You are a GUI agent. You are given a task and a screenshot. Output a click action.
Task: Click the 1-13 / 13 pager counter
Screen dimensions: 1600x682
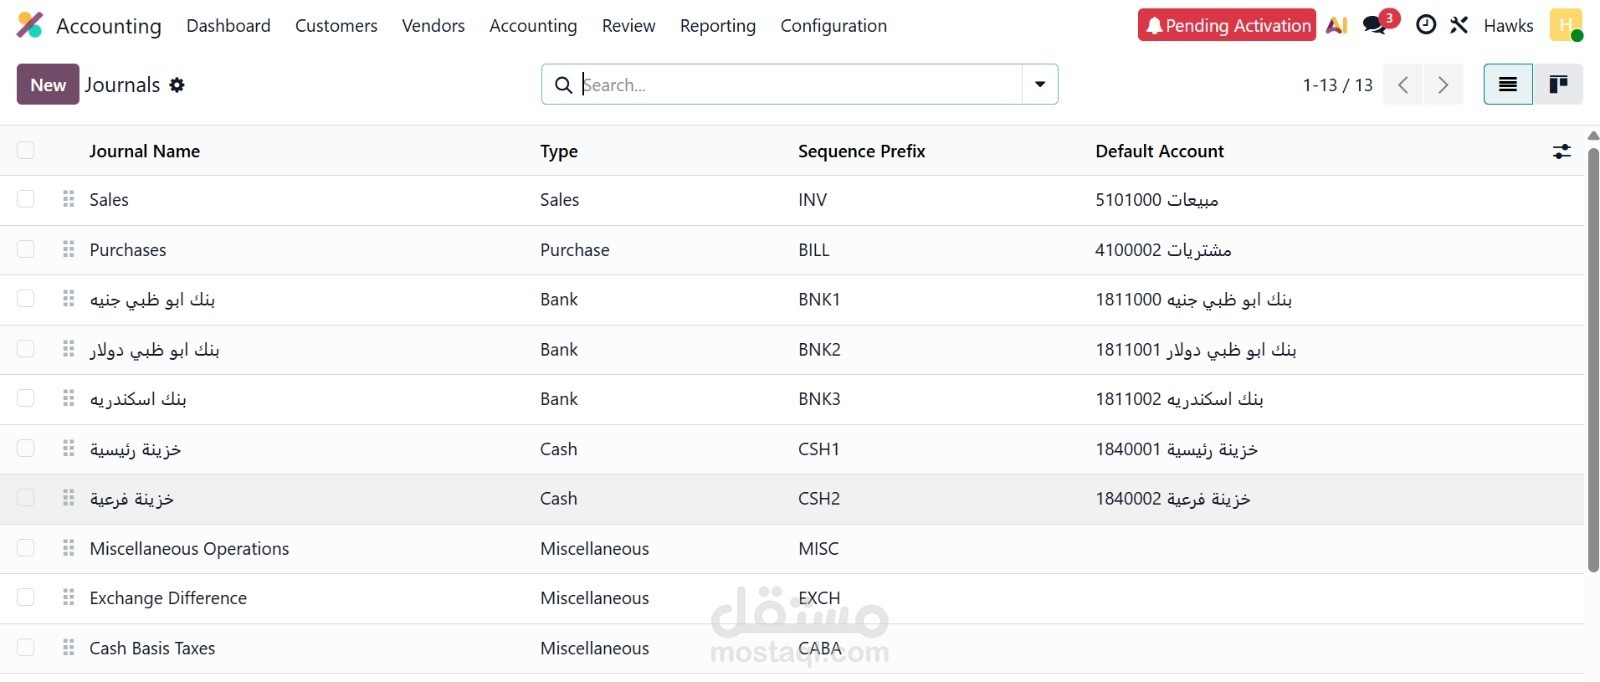pos(1337,85)
